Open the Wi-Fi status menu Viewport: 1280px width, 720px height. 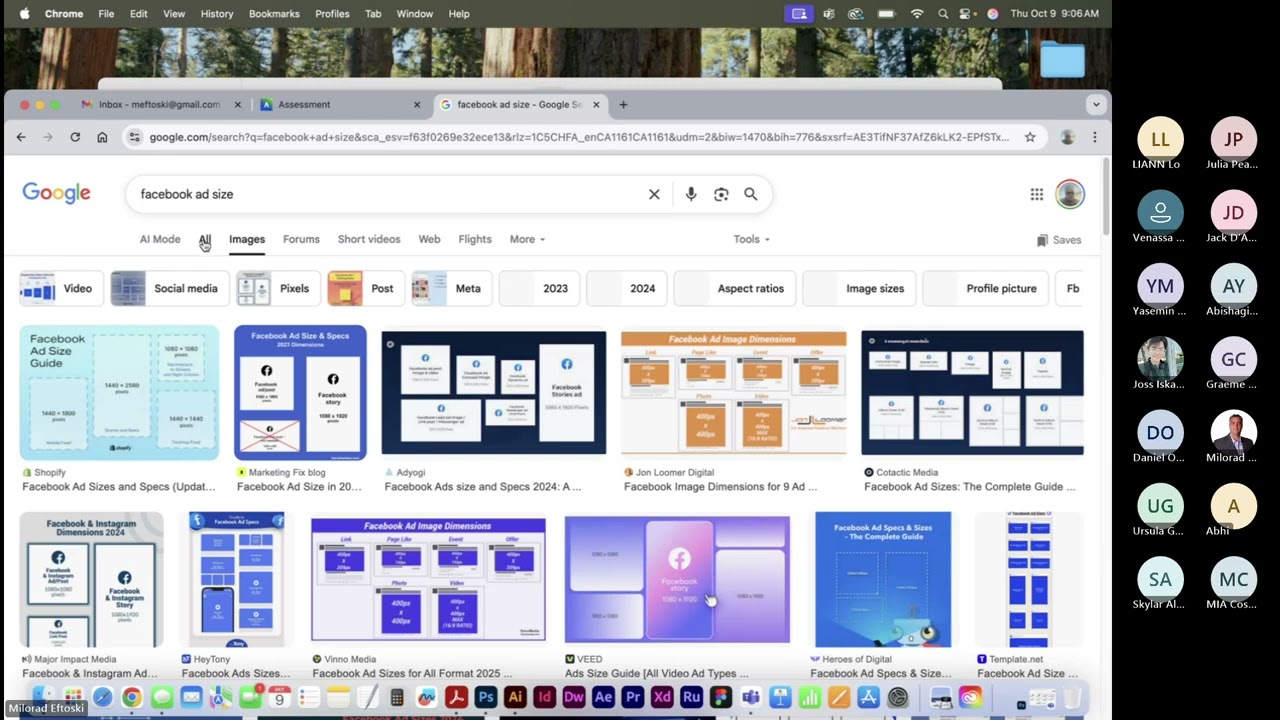click(916, 14)
